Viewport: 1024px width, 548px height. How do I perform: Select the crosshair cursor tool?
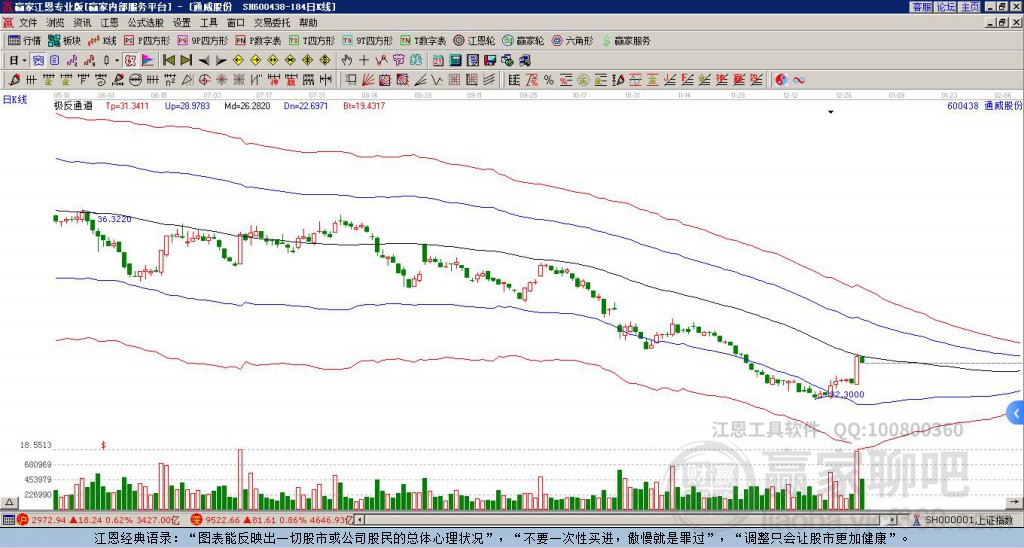point(364,61)
